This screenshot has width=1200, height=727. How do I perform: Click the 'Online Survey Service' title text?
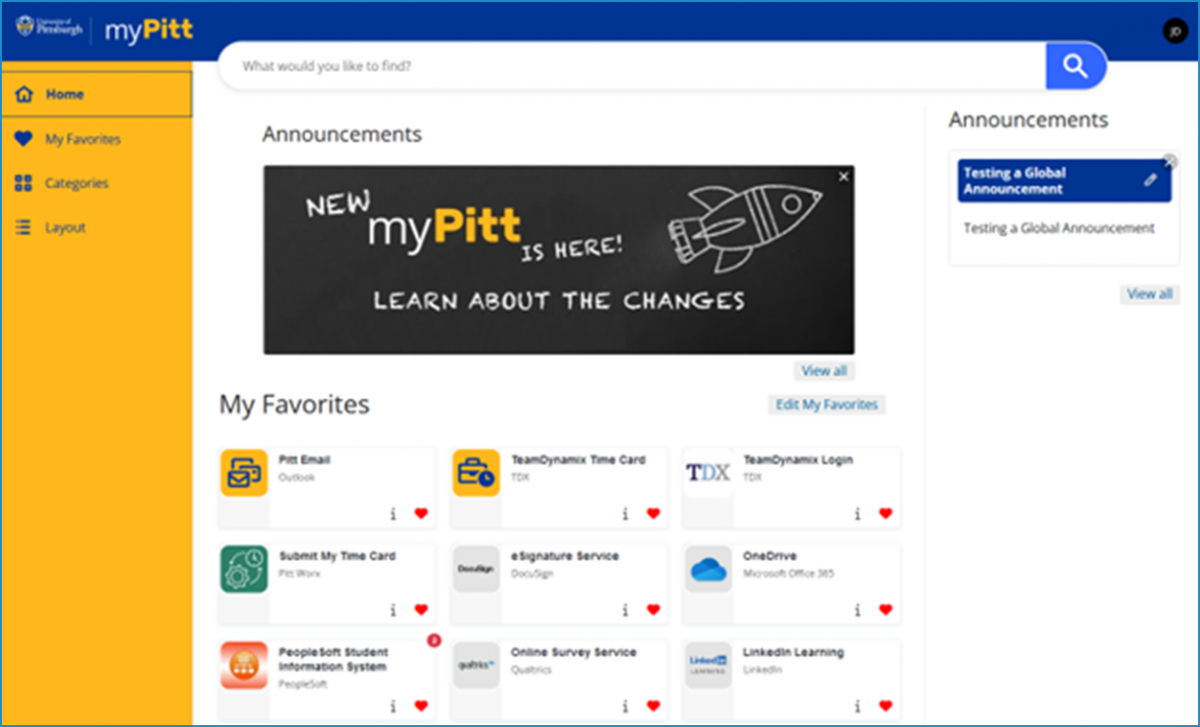click(x=573, y=652)
